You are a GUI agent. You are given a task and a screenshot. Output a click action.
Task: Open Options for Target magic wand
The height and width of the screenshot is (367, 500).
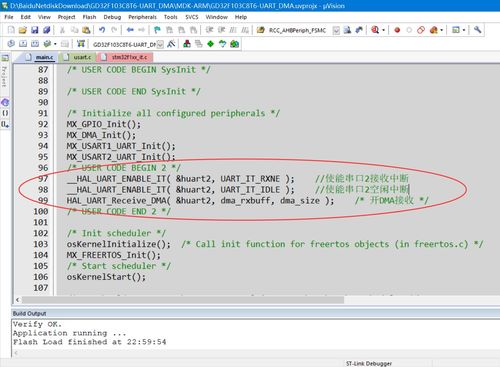tap(171, 44)
